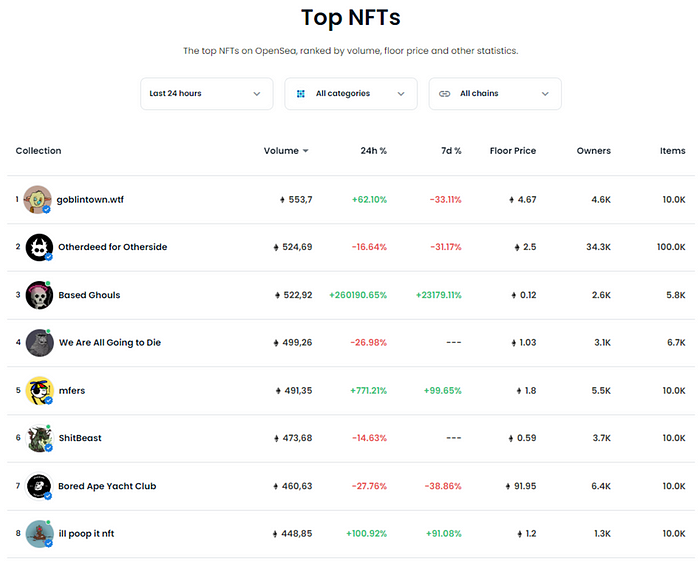700x562 pixels.
Task: Click Based Ghouls 24h change +260190.65%
Action: click(x=358, y=295)
